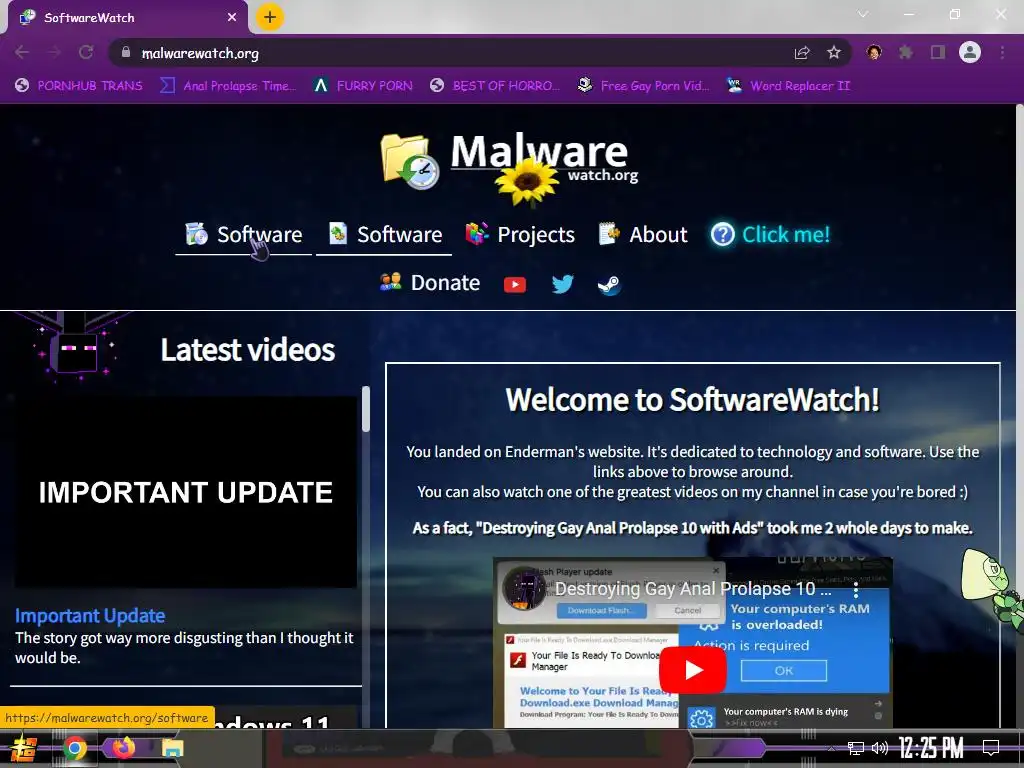The height and width of the screenshot is (768, 1024).
Task: Reload the page with the refresh icon
Action: point(86,52)
